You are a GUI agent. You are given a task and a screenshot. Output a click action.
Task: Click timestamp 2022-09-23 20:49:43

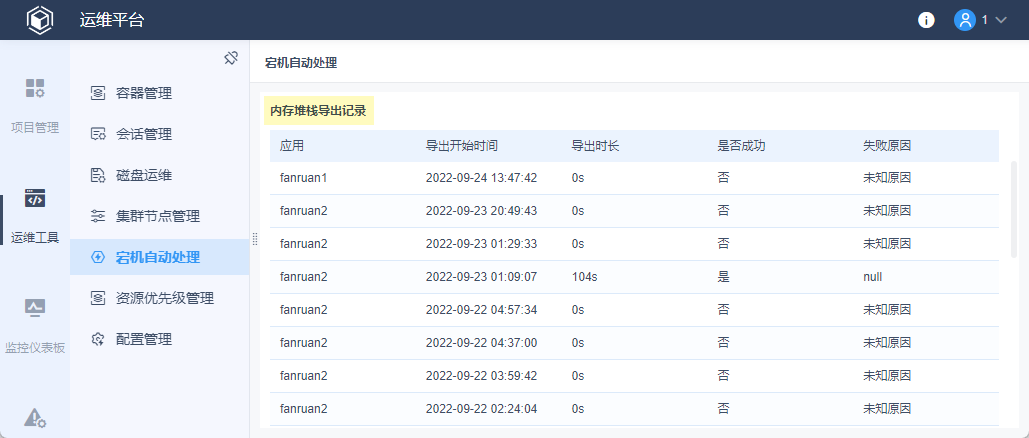point(482,211)
